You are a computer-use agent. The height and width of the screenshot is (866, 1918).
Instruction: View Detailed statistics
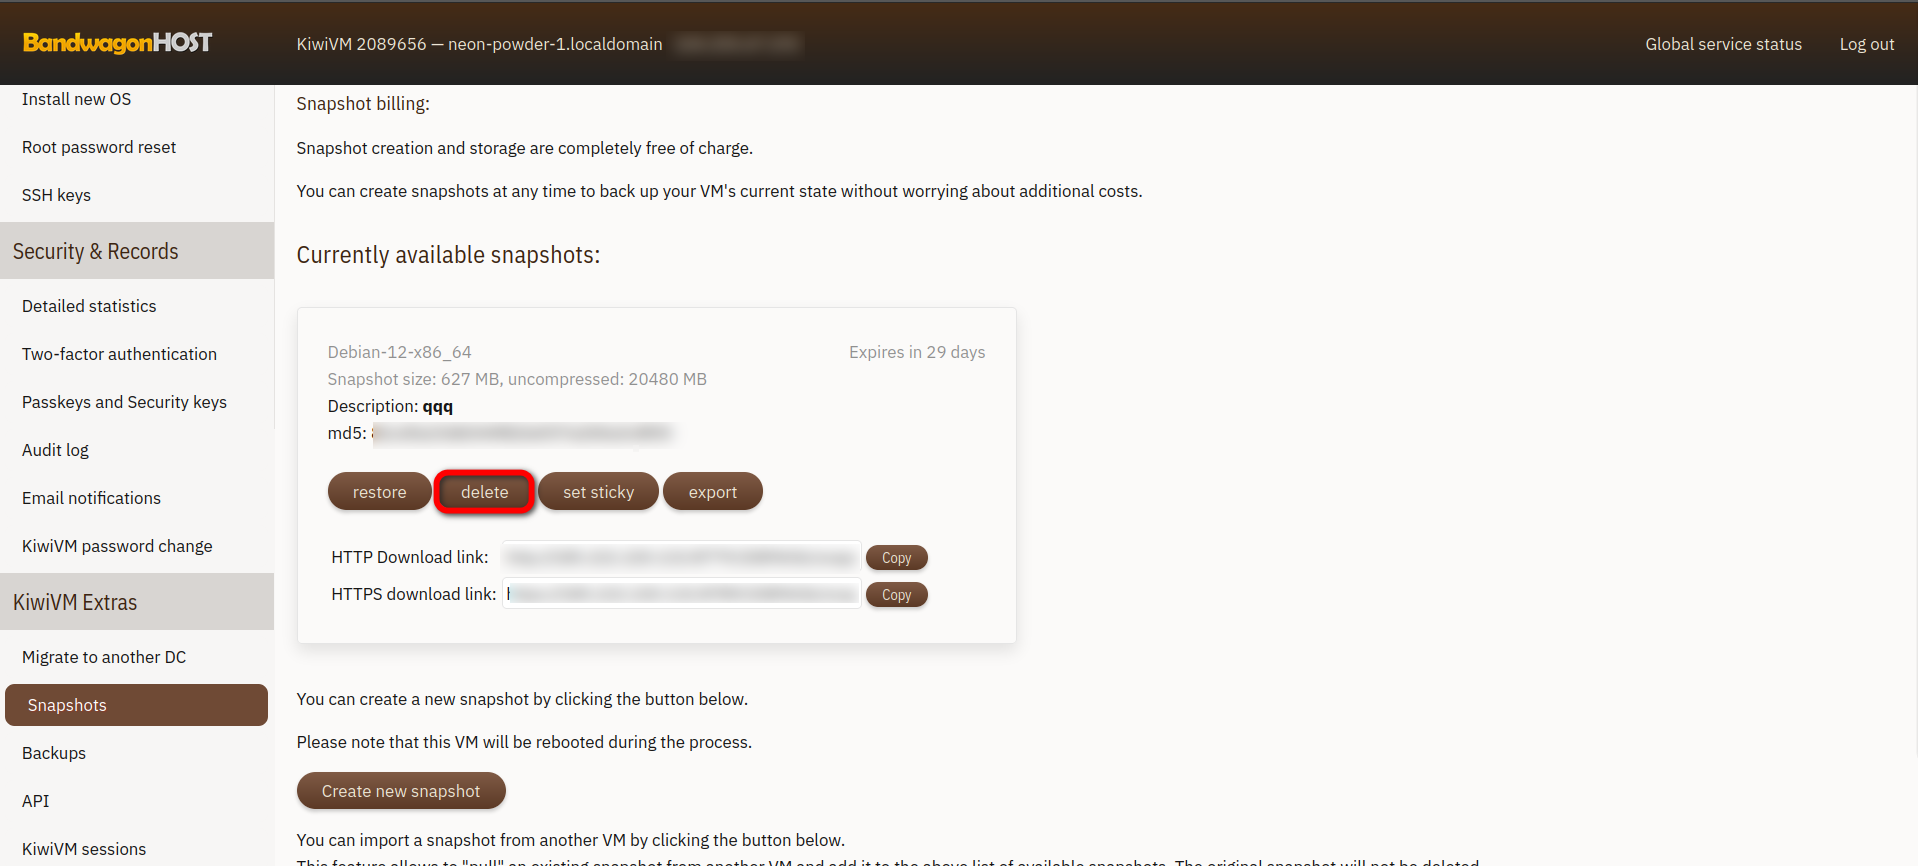[89, 306]
